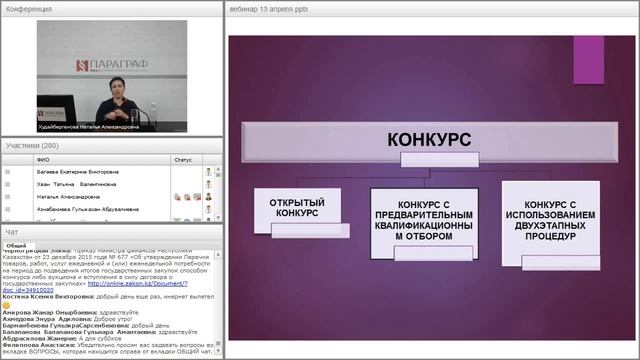
Task: Sort participants by ФИО column header
Action: click(x=102, y=160)
